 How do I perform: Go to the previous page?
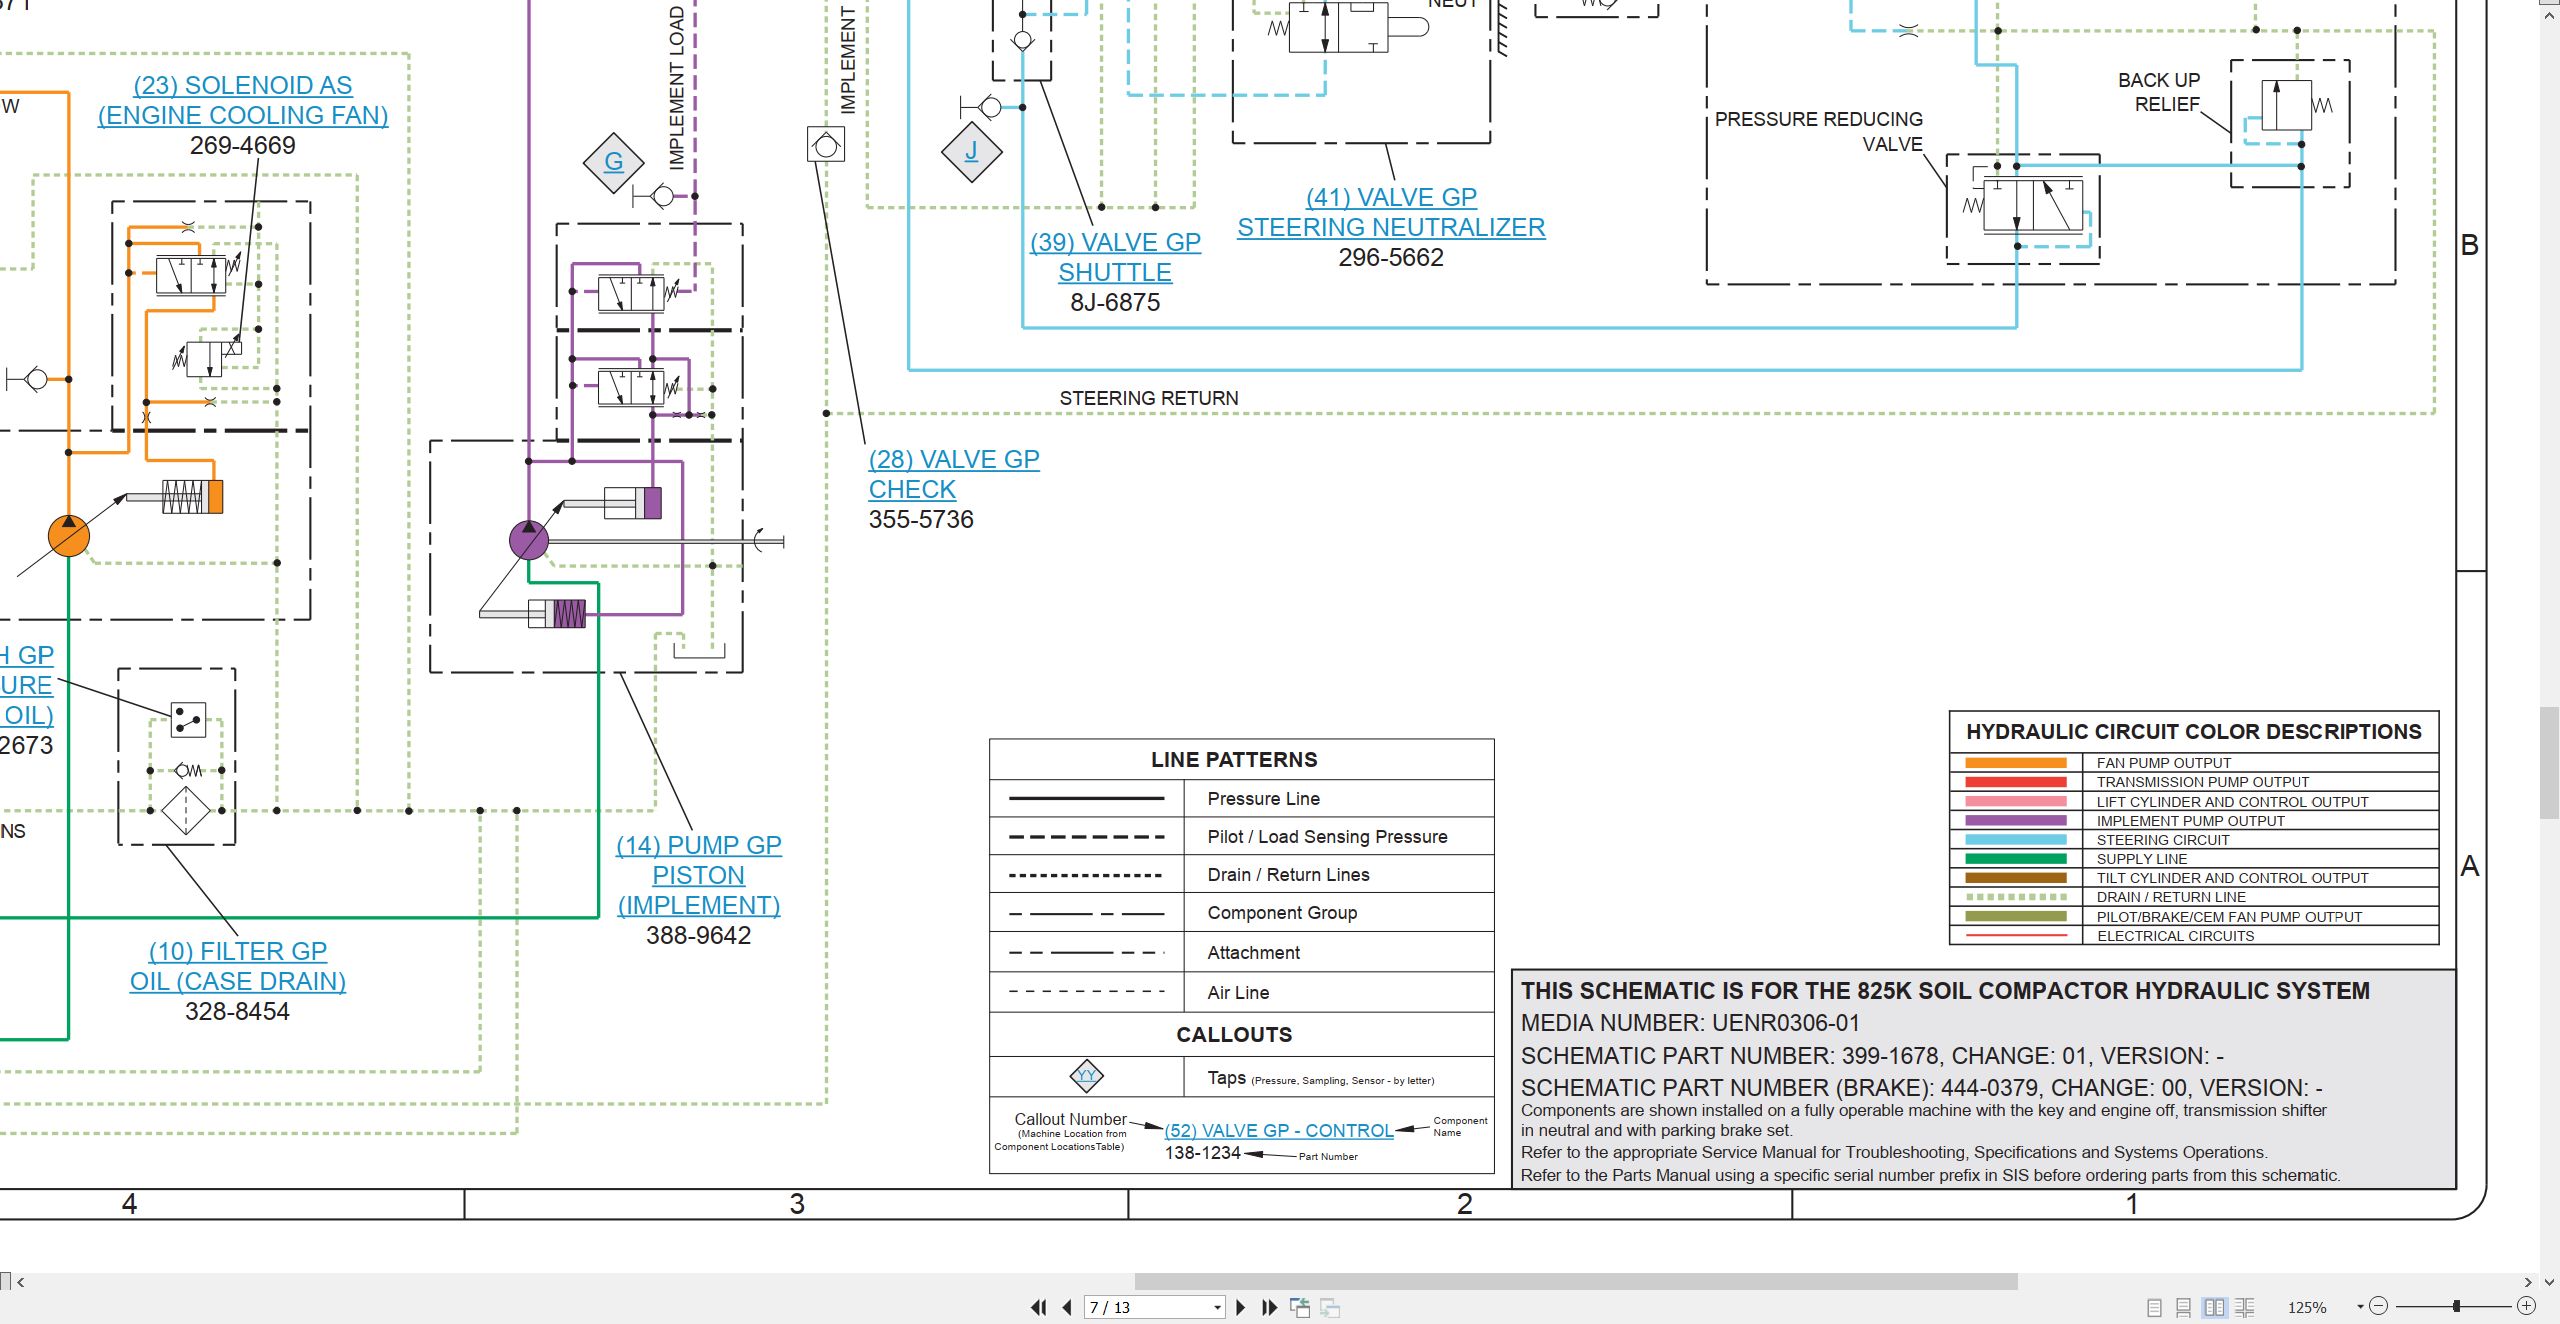coord(1067,1307)
